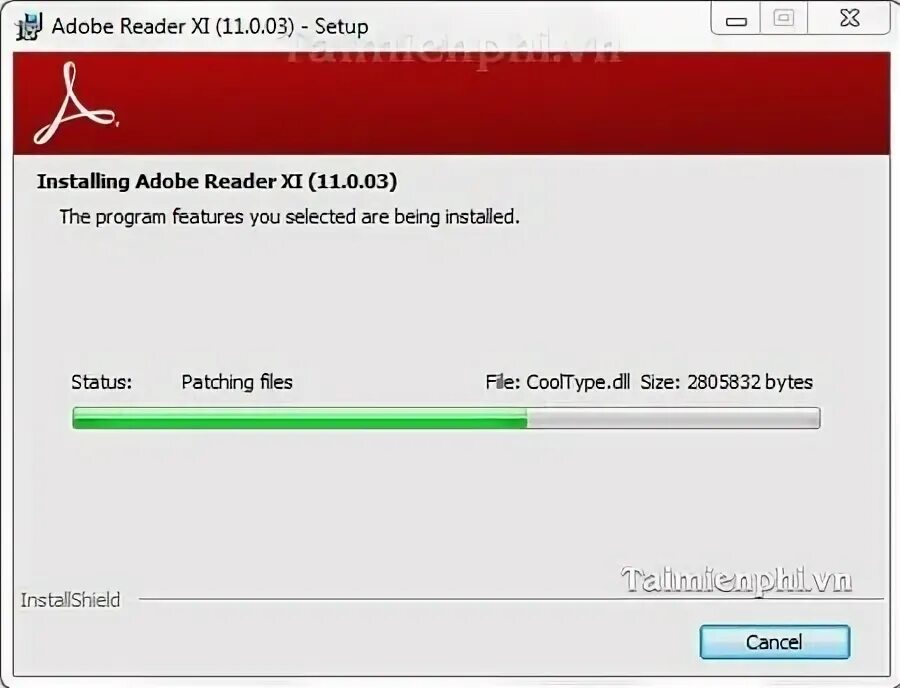Click the Taimienphi.vn watermark at bottom
This screenshot has height=688, width=900.
[736, 580]
